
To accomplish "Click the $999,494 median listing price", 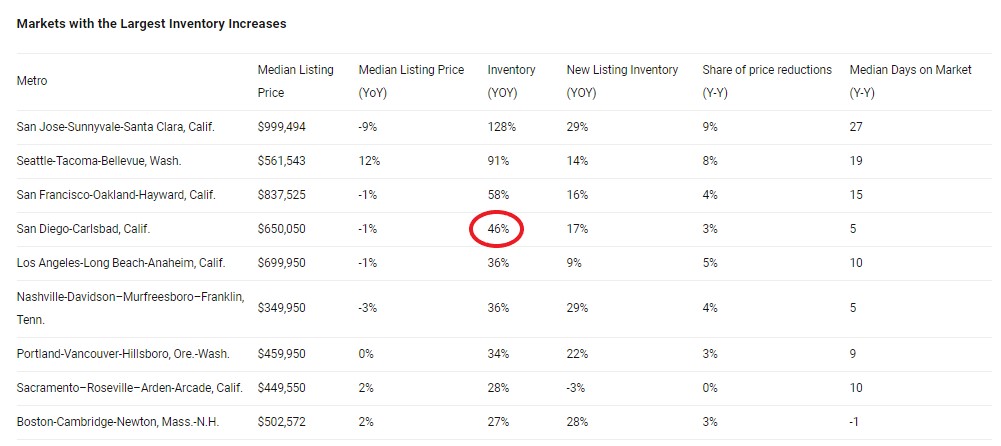I will tap(282, 126).
